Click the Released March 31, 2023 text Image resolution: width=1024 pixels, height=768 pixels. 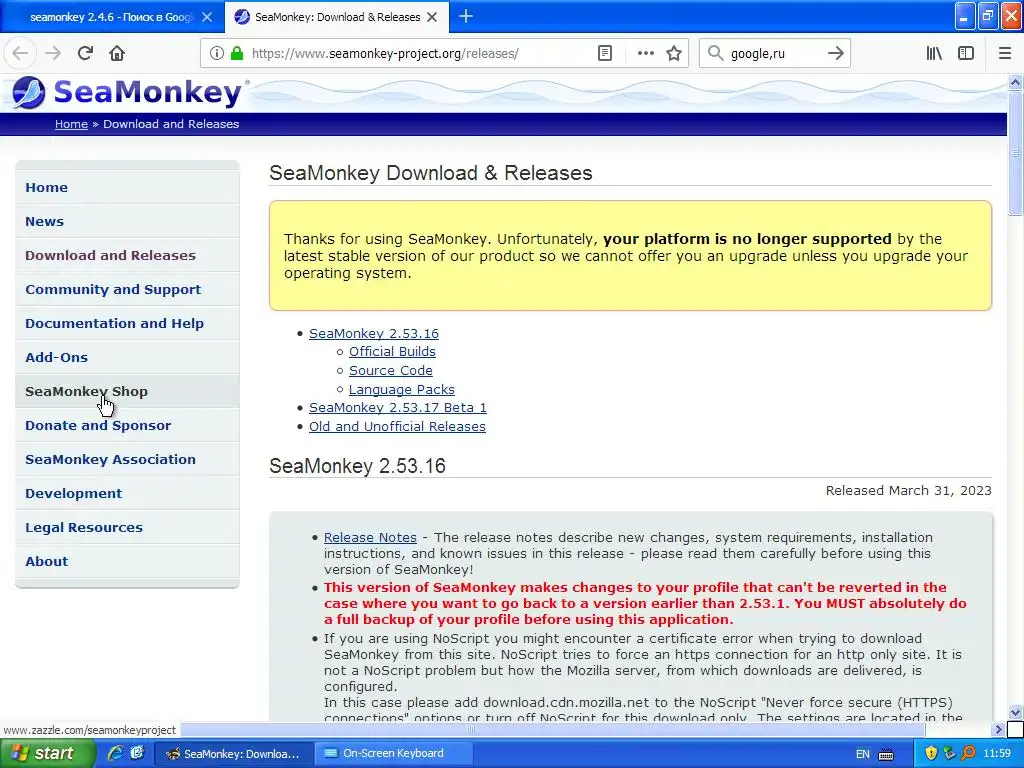(x=908, y=490)
